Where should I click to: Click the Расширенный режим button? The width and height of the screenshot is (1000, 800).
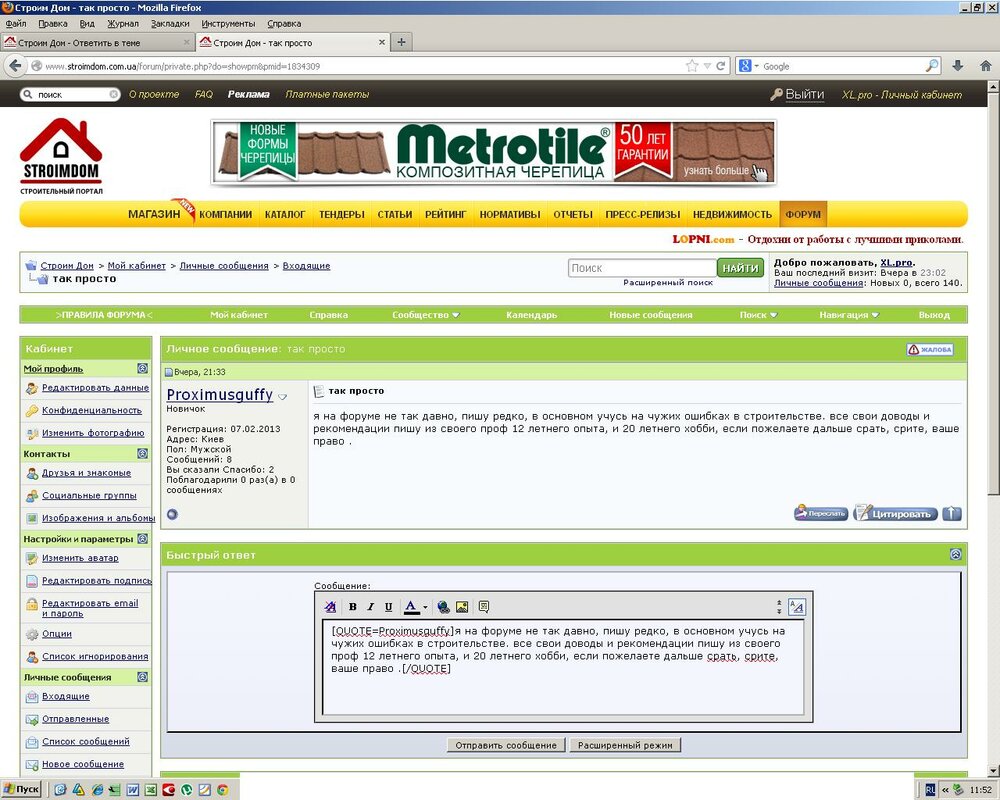pos(625,745)
